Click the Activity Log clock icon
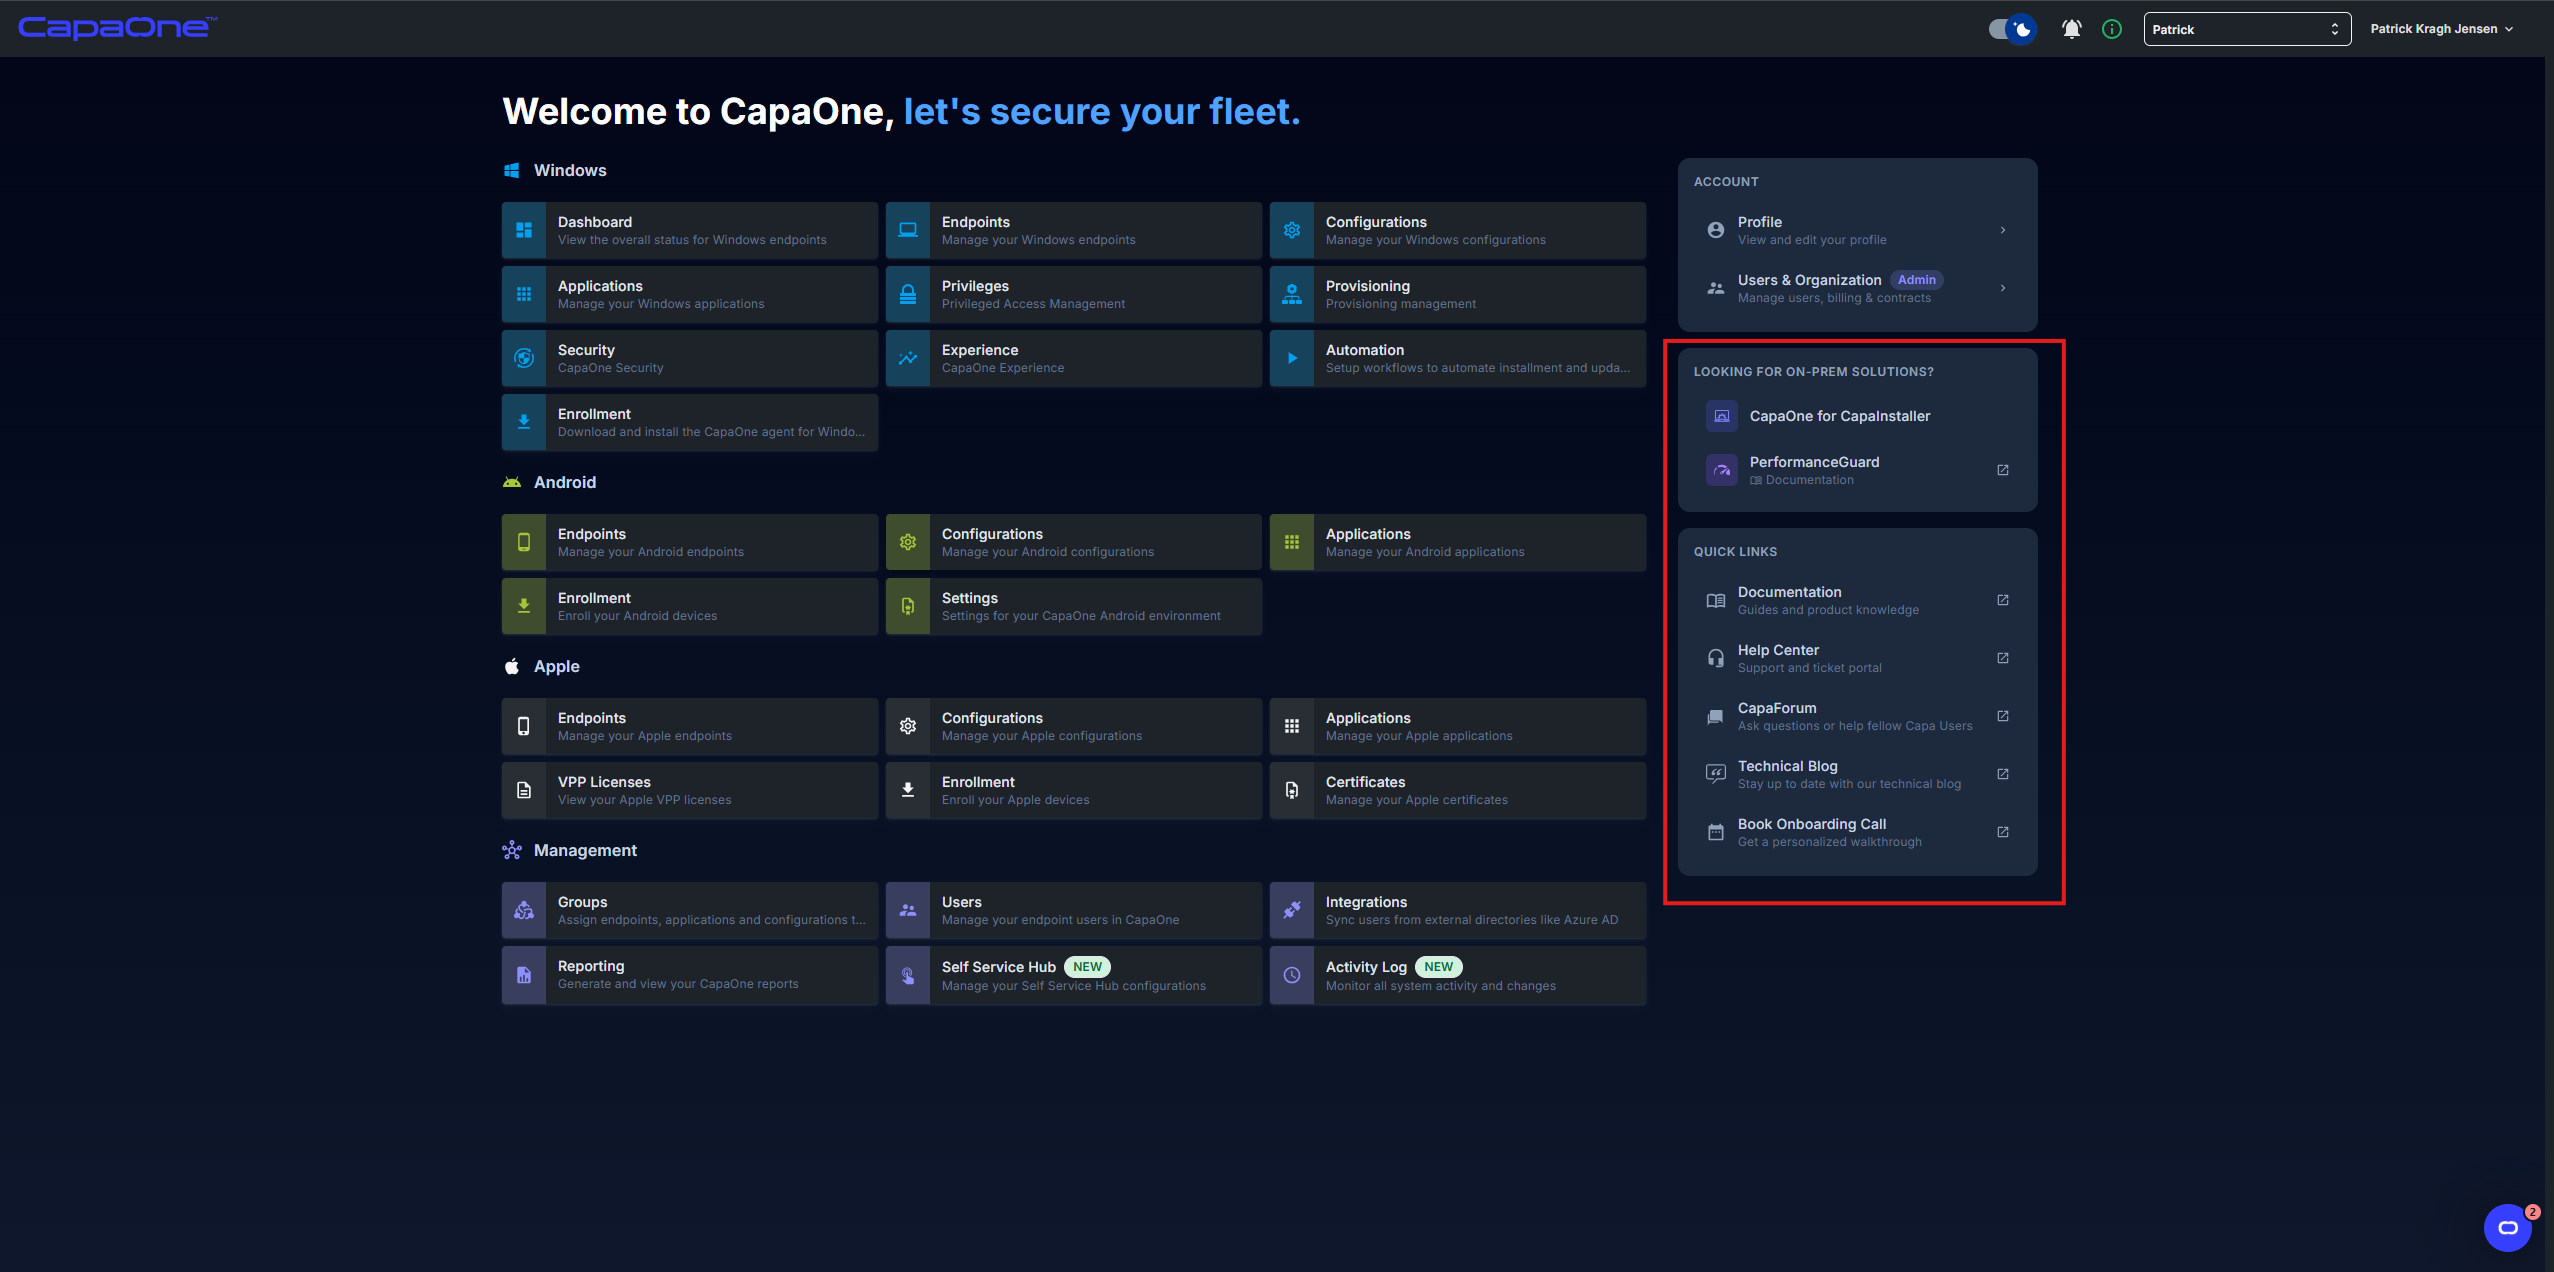This screenshot has height=1272, width=2554. (1292, 975)
